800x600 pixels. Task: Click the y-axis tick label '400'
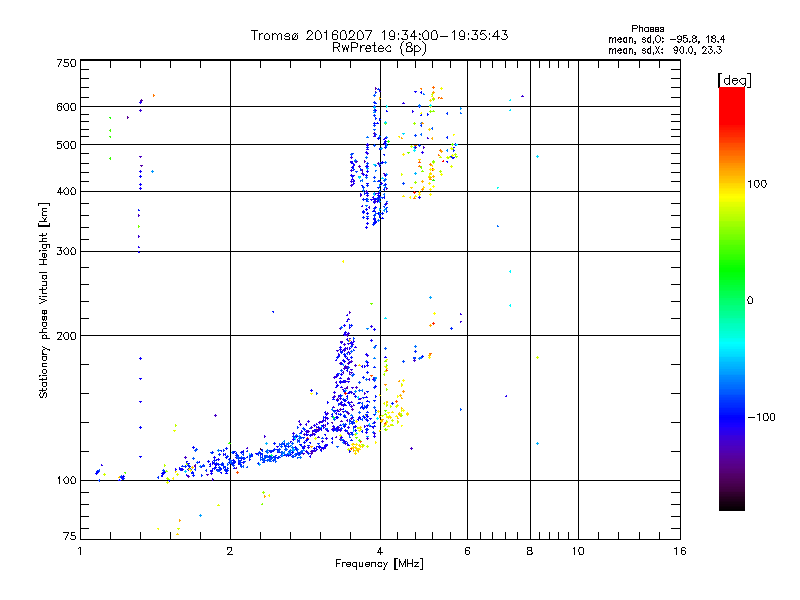67,191
